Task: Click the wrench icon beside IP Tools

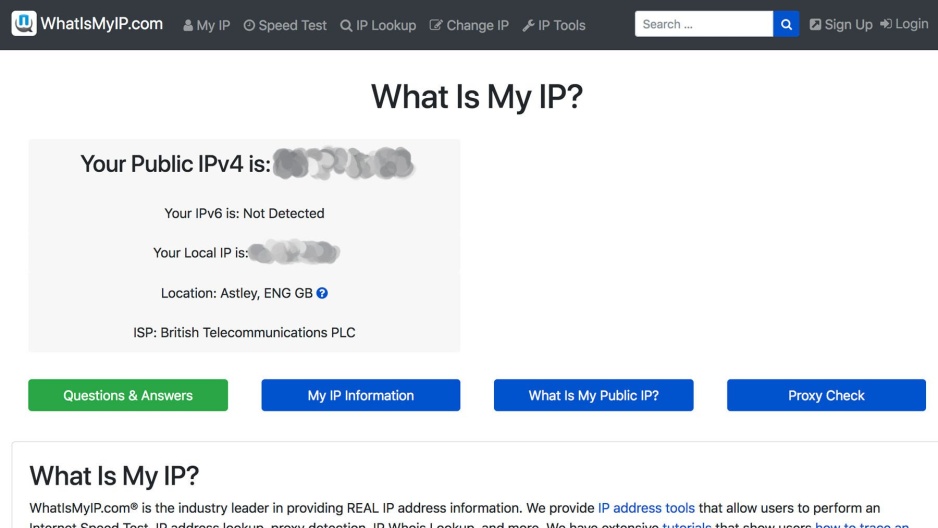Action: pyautogui.click(x=528, y=26)
